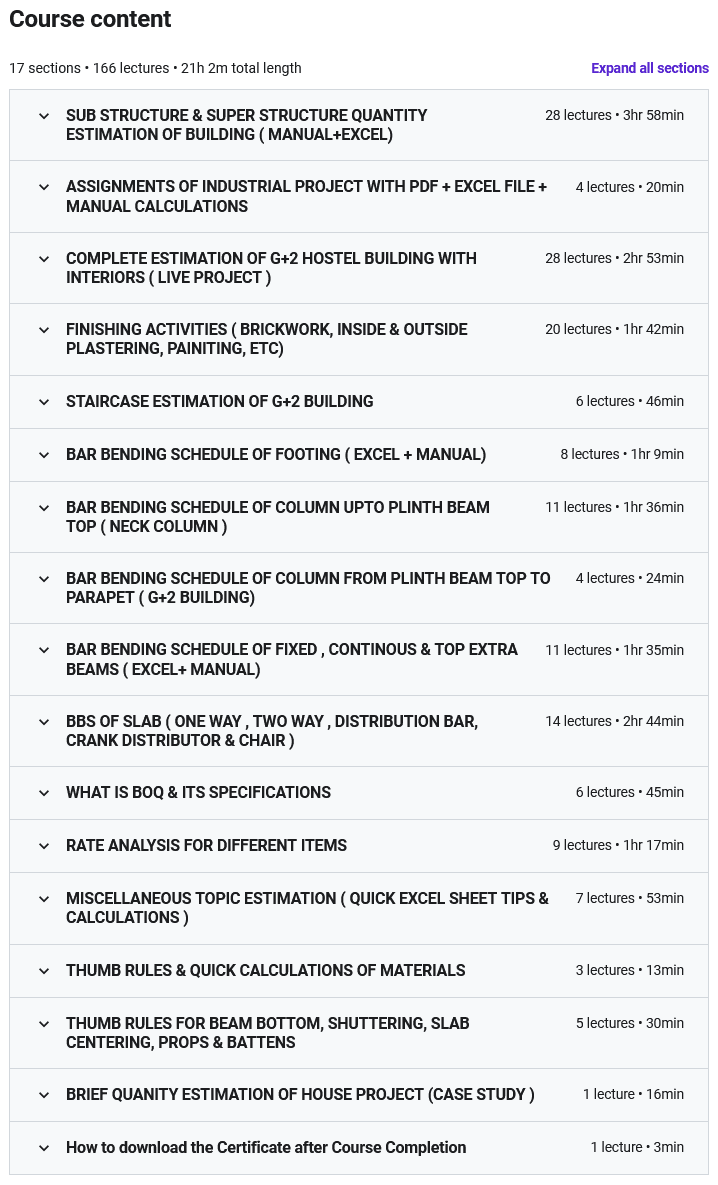This screenshot has height=1185, width=718.
Task: Expand the RATE ANALYSIS section chevron
Action: tap(44, 846)
